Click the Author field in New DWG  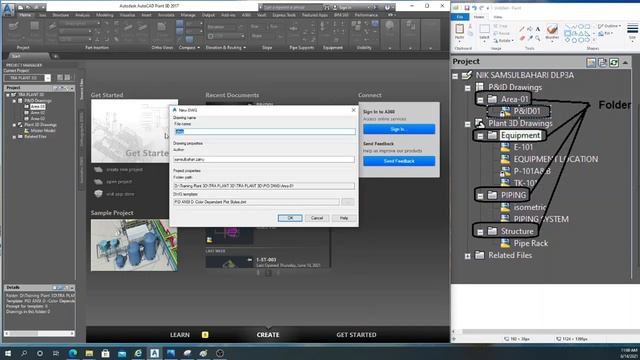(x=264, y=160)
